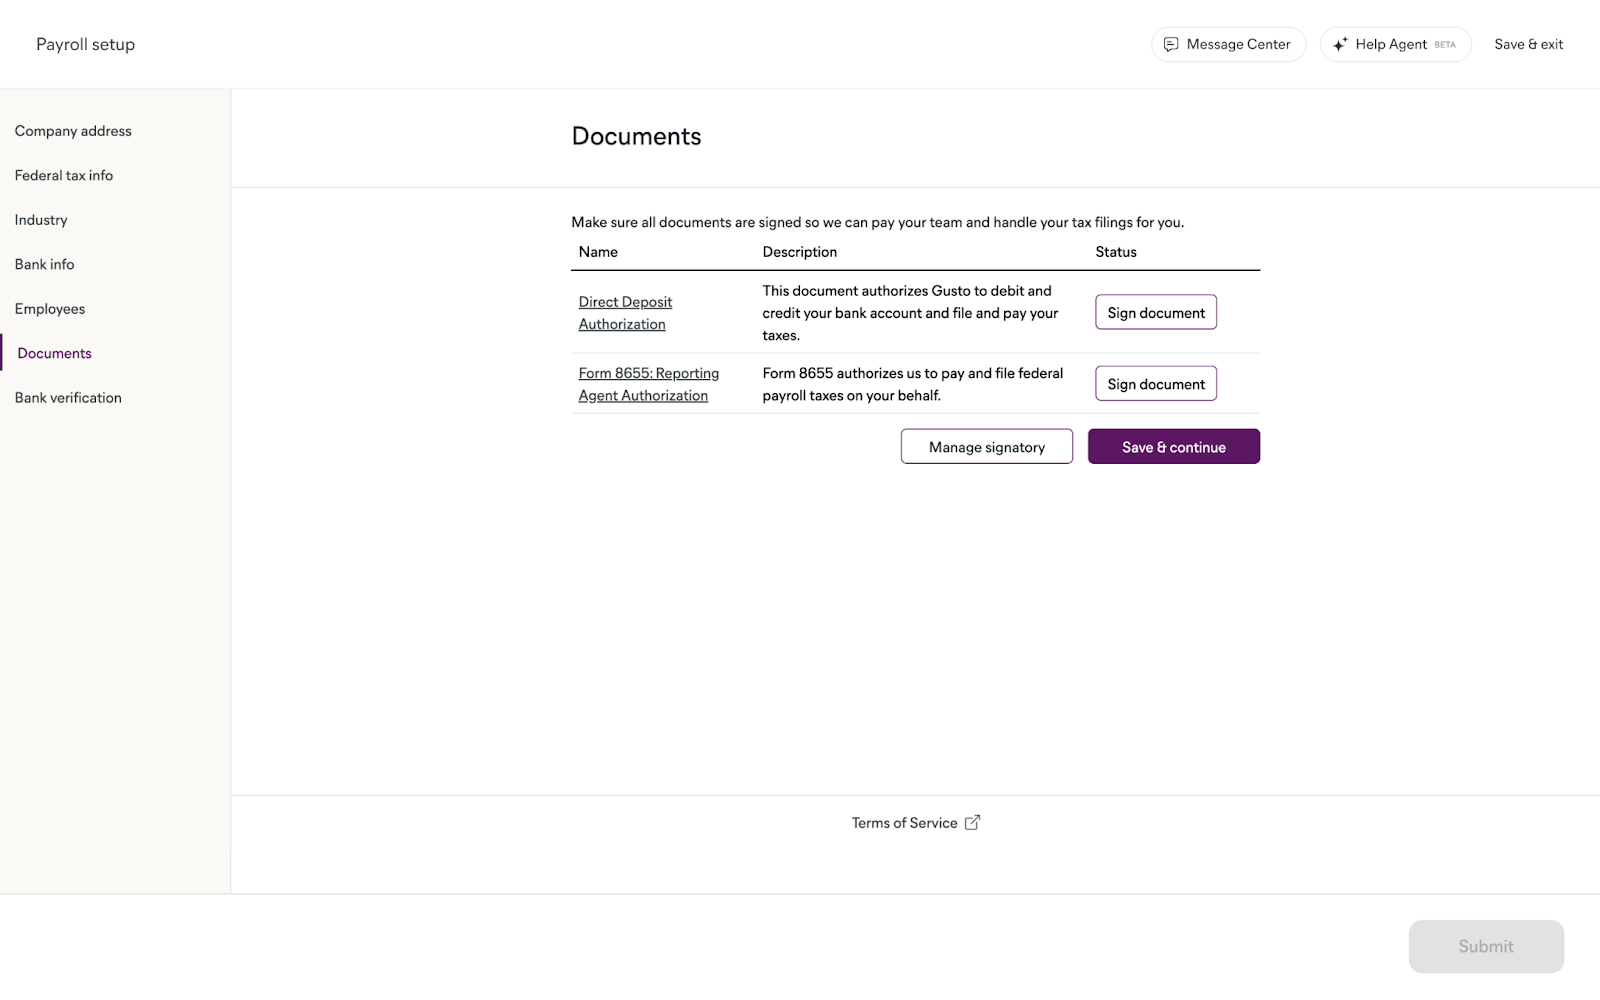This screenshot has width=1600, height=1000.
Task: Click the Manage signatory button
Action: point(986,447)
